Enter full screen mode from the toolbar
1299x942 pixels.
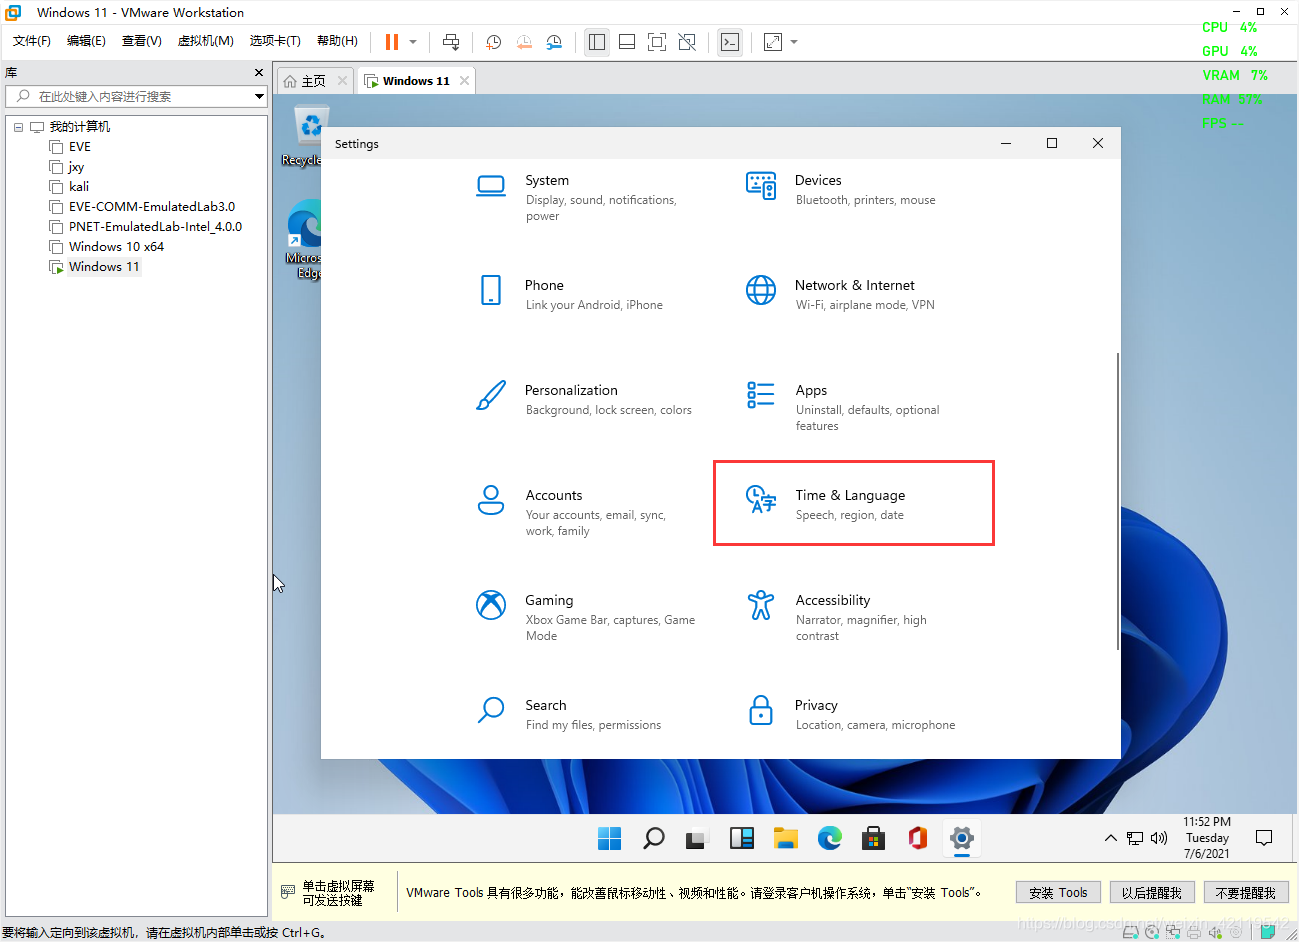657,42
